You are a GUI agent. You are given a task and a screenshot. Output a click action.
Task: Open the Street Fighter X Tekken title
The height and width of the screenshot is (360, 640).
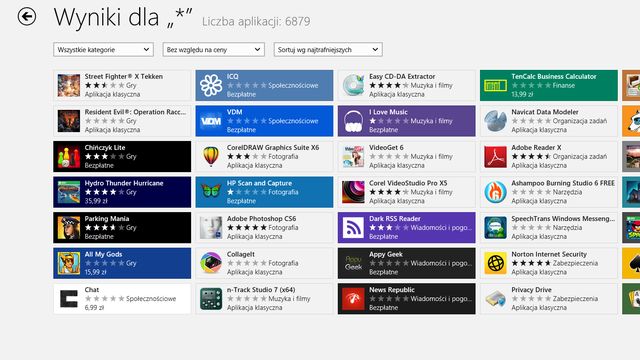coord(124,76)
